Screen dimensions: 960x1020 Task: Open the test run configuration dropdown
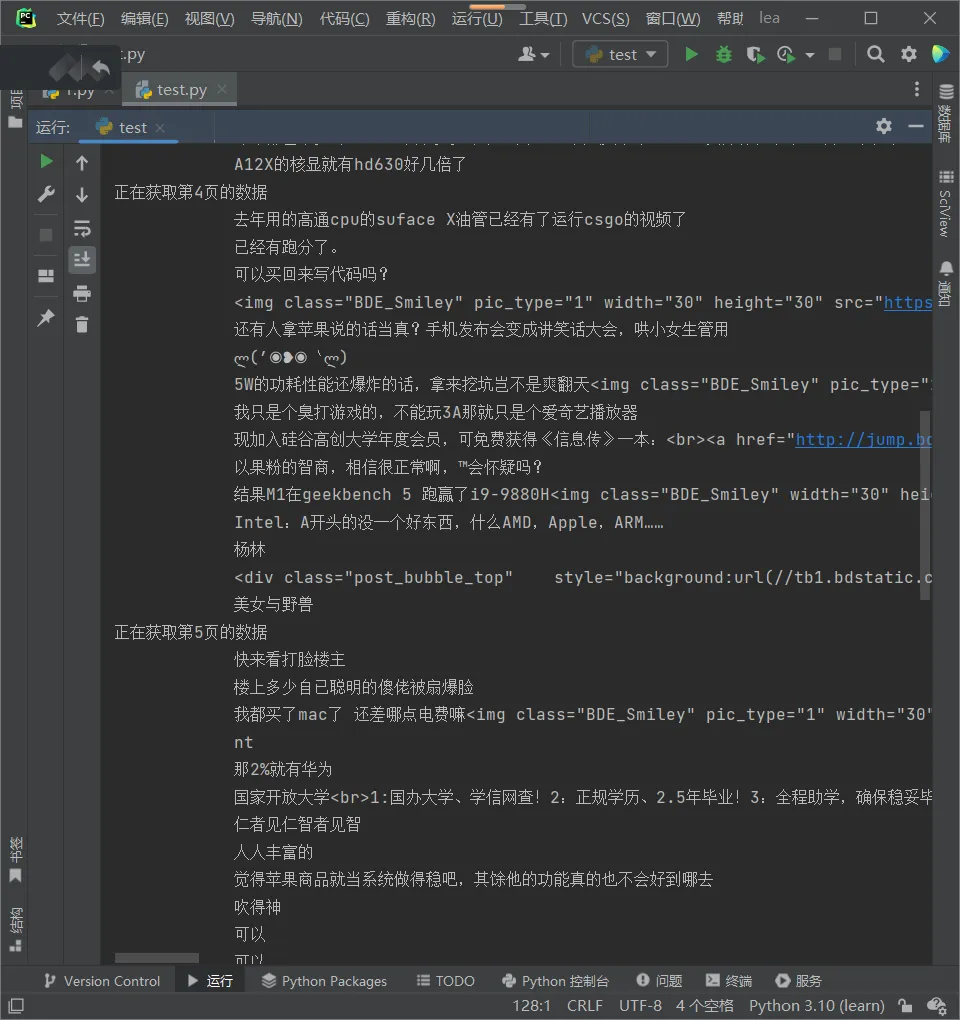click(x=621, y=55)
